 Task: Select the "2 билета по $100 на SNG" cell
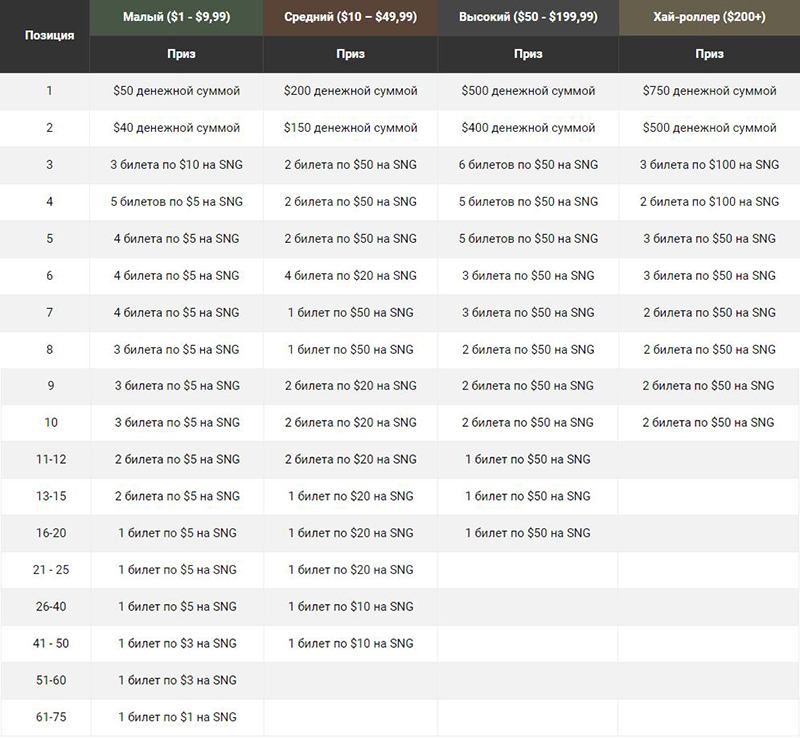709,202
